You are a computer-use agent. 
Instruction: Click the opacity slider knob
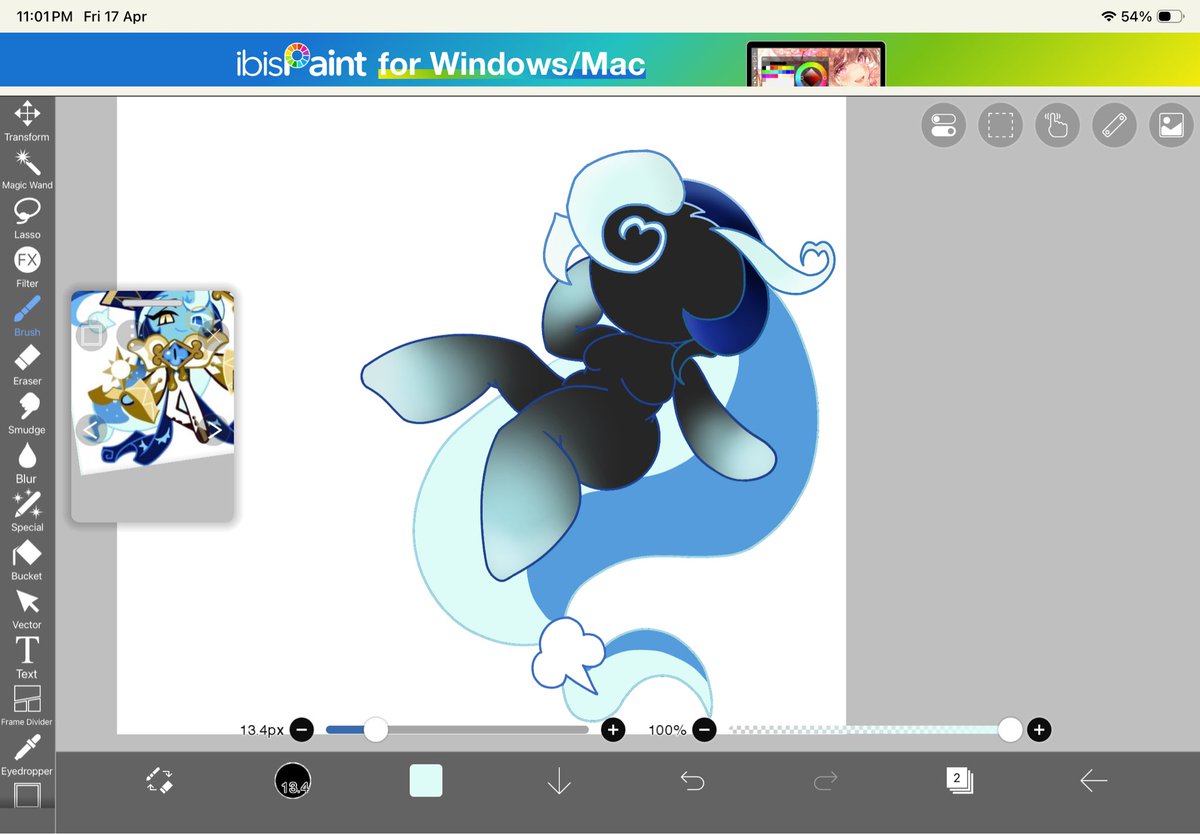(x=1010, y=730)
